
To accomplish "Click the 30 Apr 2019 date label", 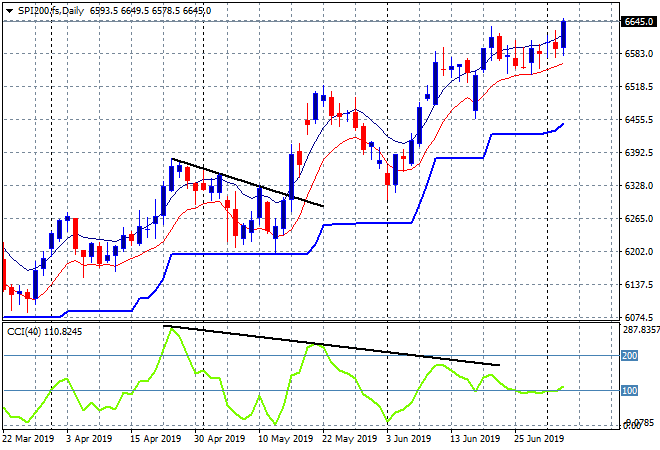I will [x=219, y=439].
